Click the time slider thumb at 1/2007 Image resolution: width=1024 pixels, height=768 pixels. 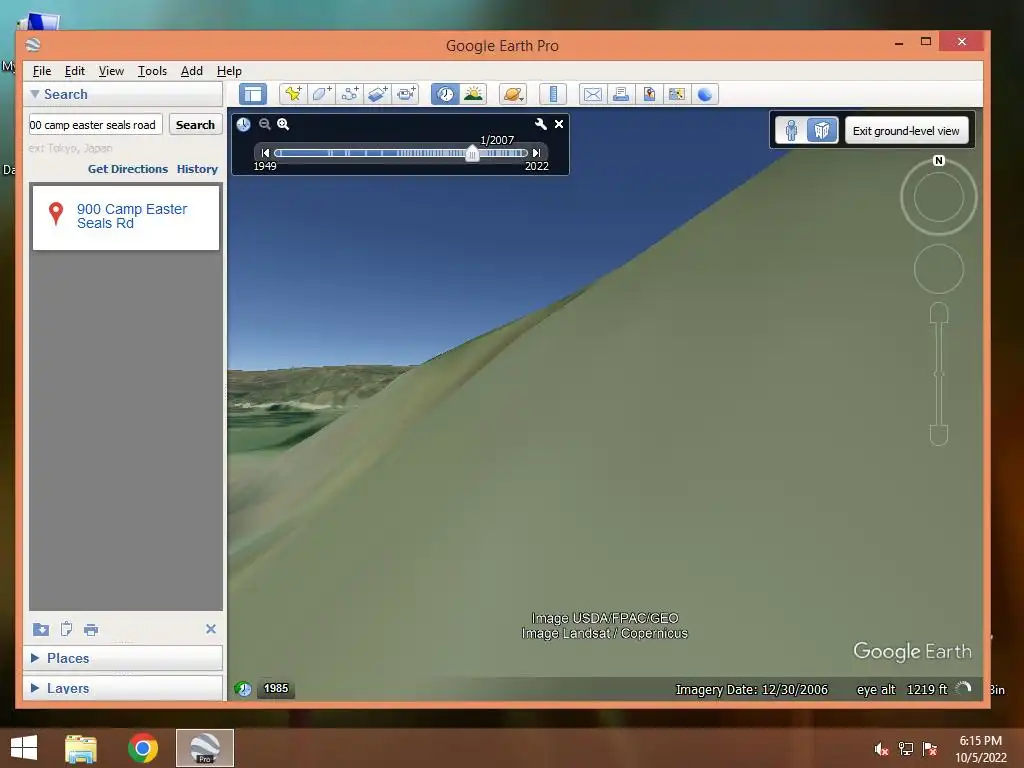(472, 153)
